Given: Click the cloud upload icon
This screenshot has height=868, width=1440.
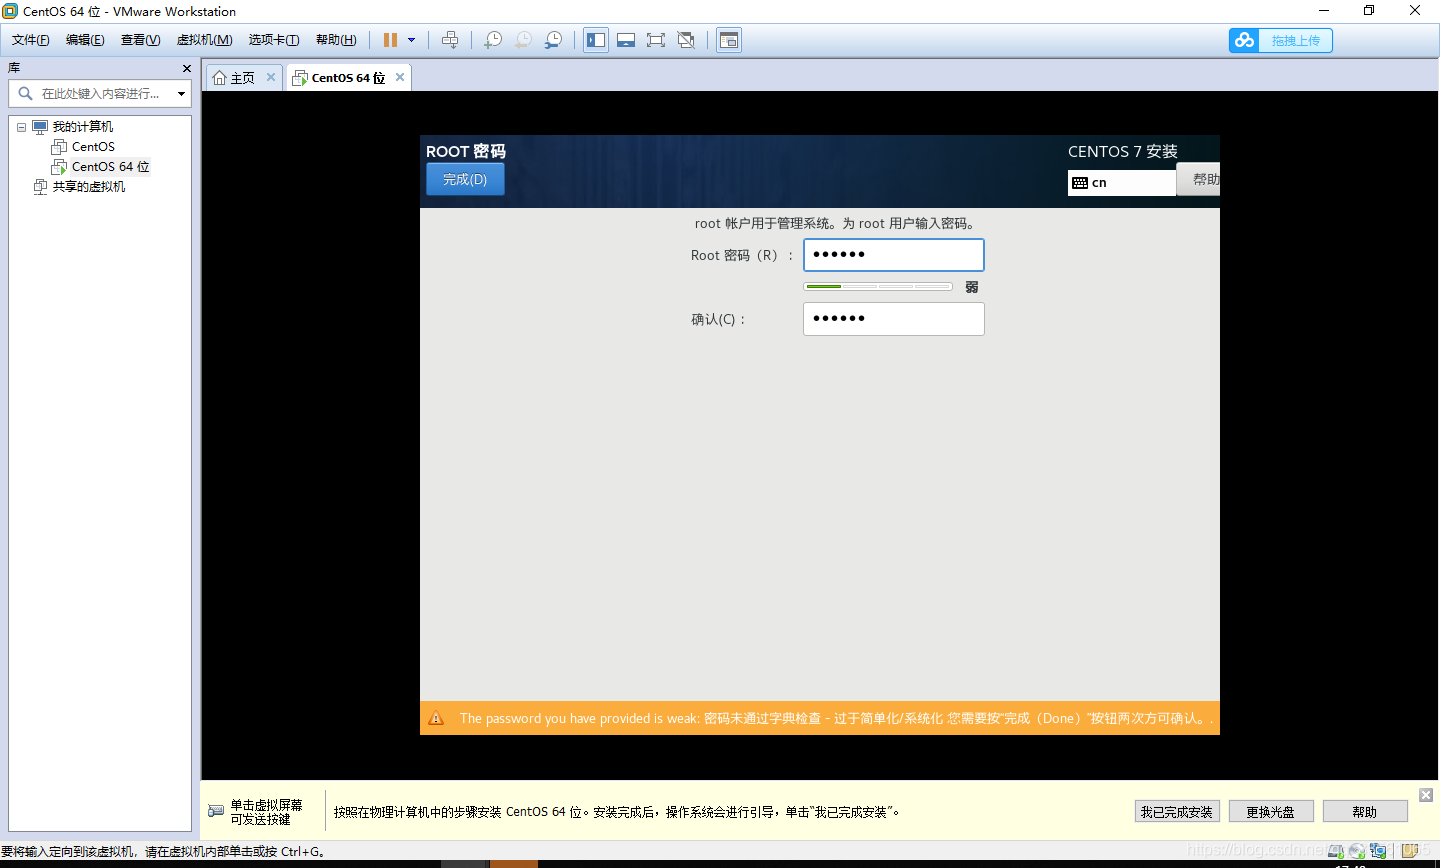Looking at the screenshot, I should (1244, 40).
